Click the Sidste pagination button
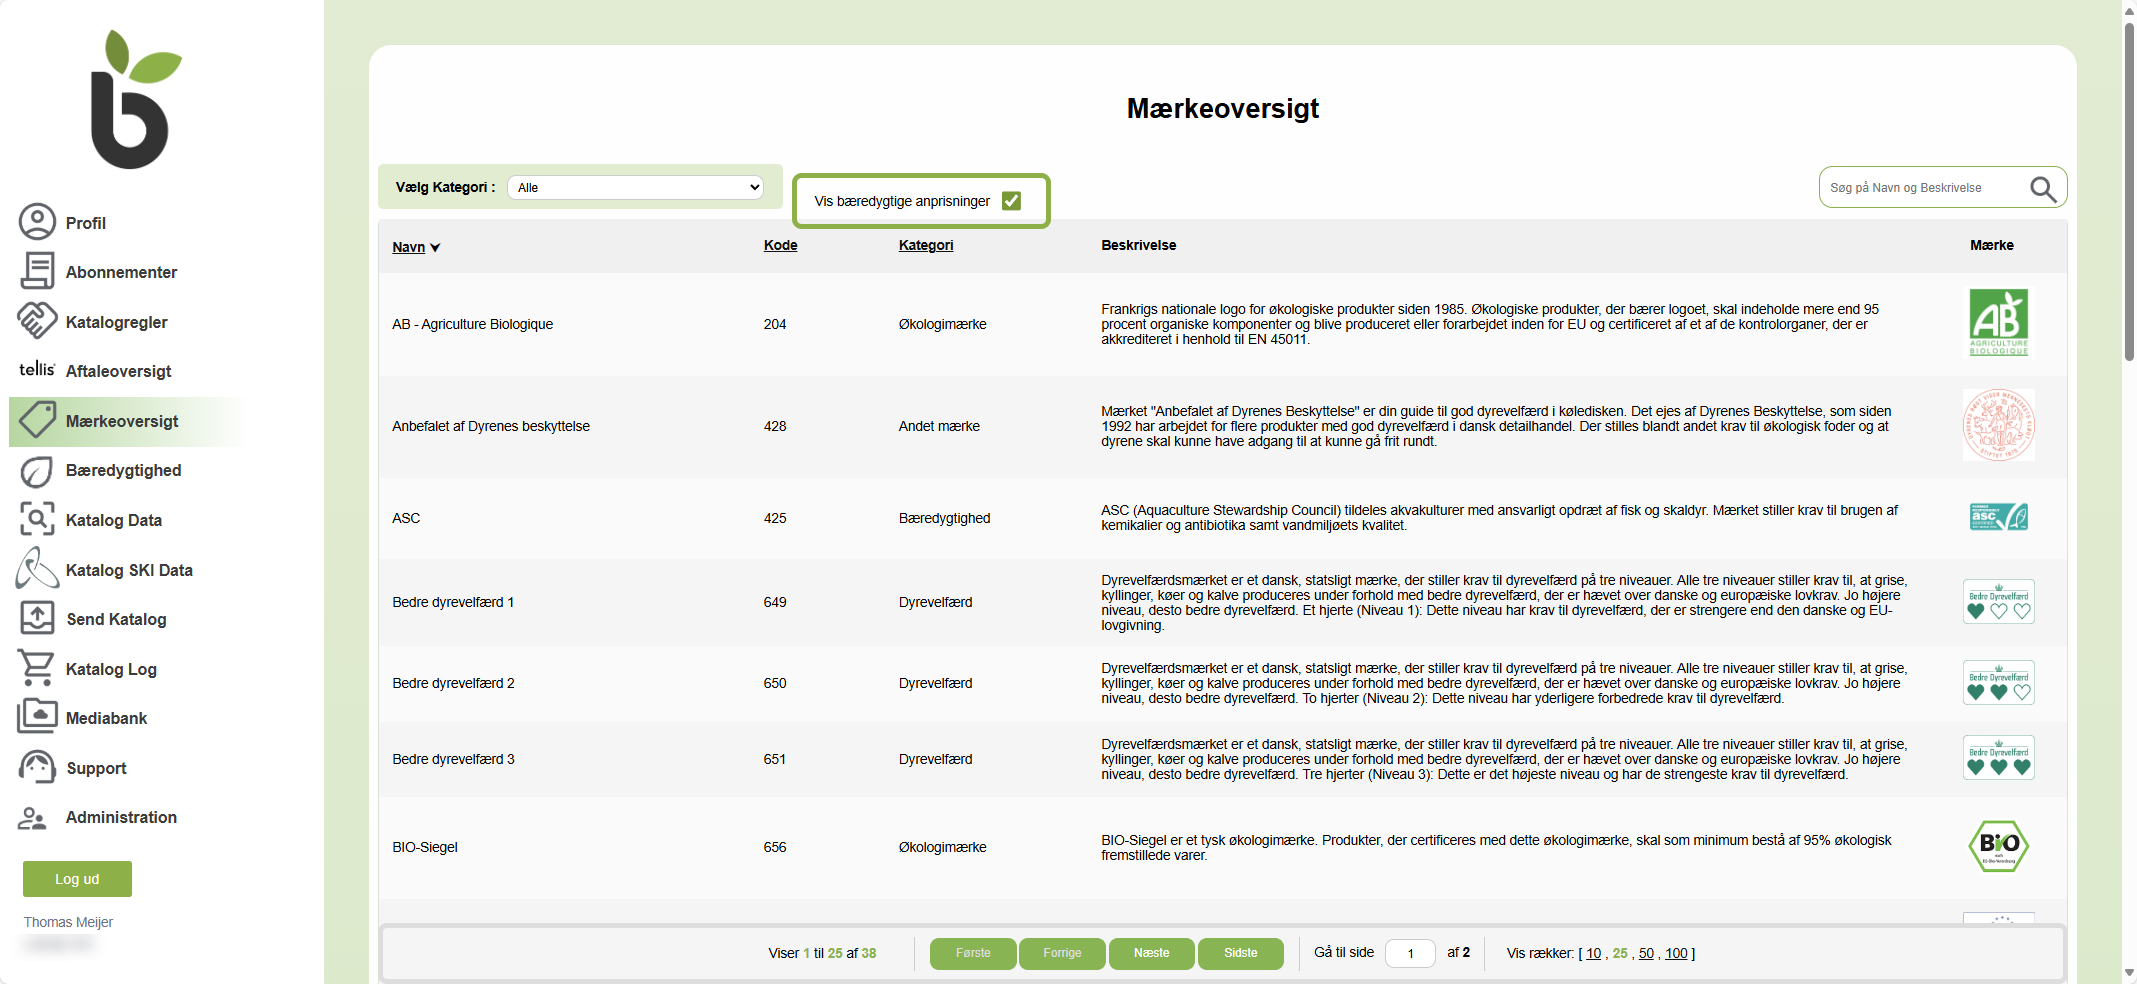Viewport: 2137px width, 984px height. click(x=1241, y=953)
